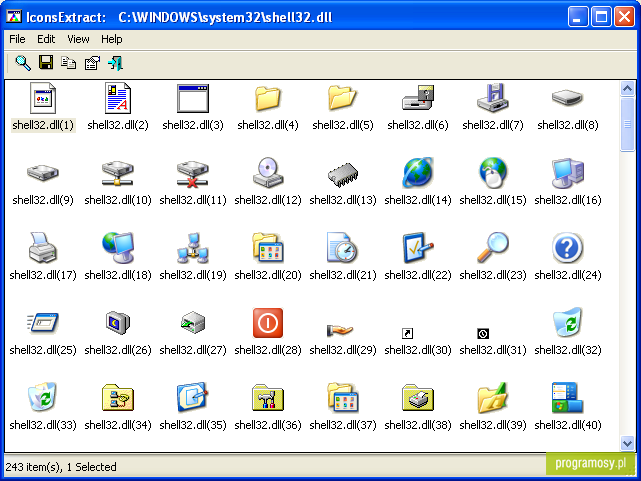The width and height of the screenshot is (641, 481).
Task: Click the label text "shell32.dll(27)"
Action: click(193, 350)
